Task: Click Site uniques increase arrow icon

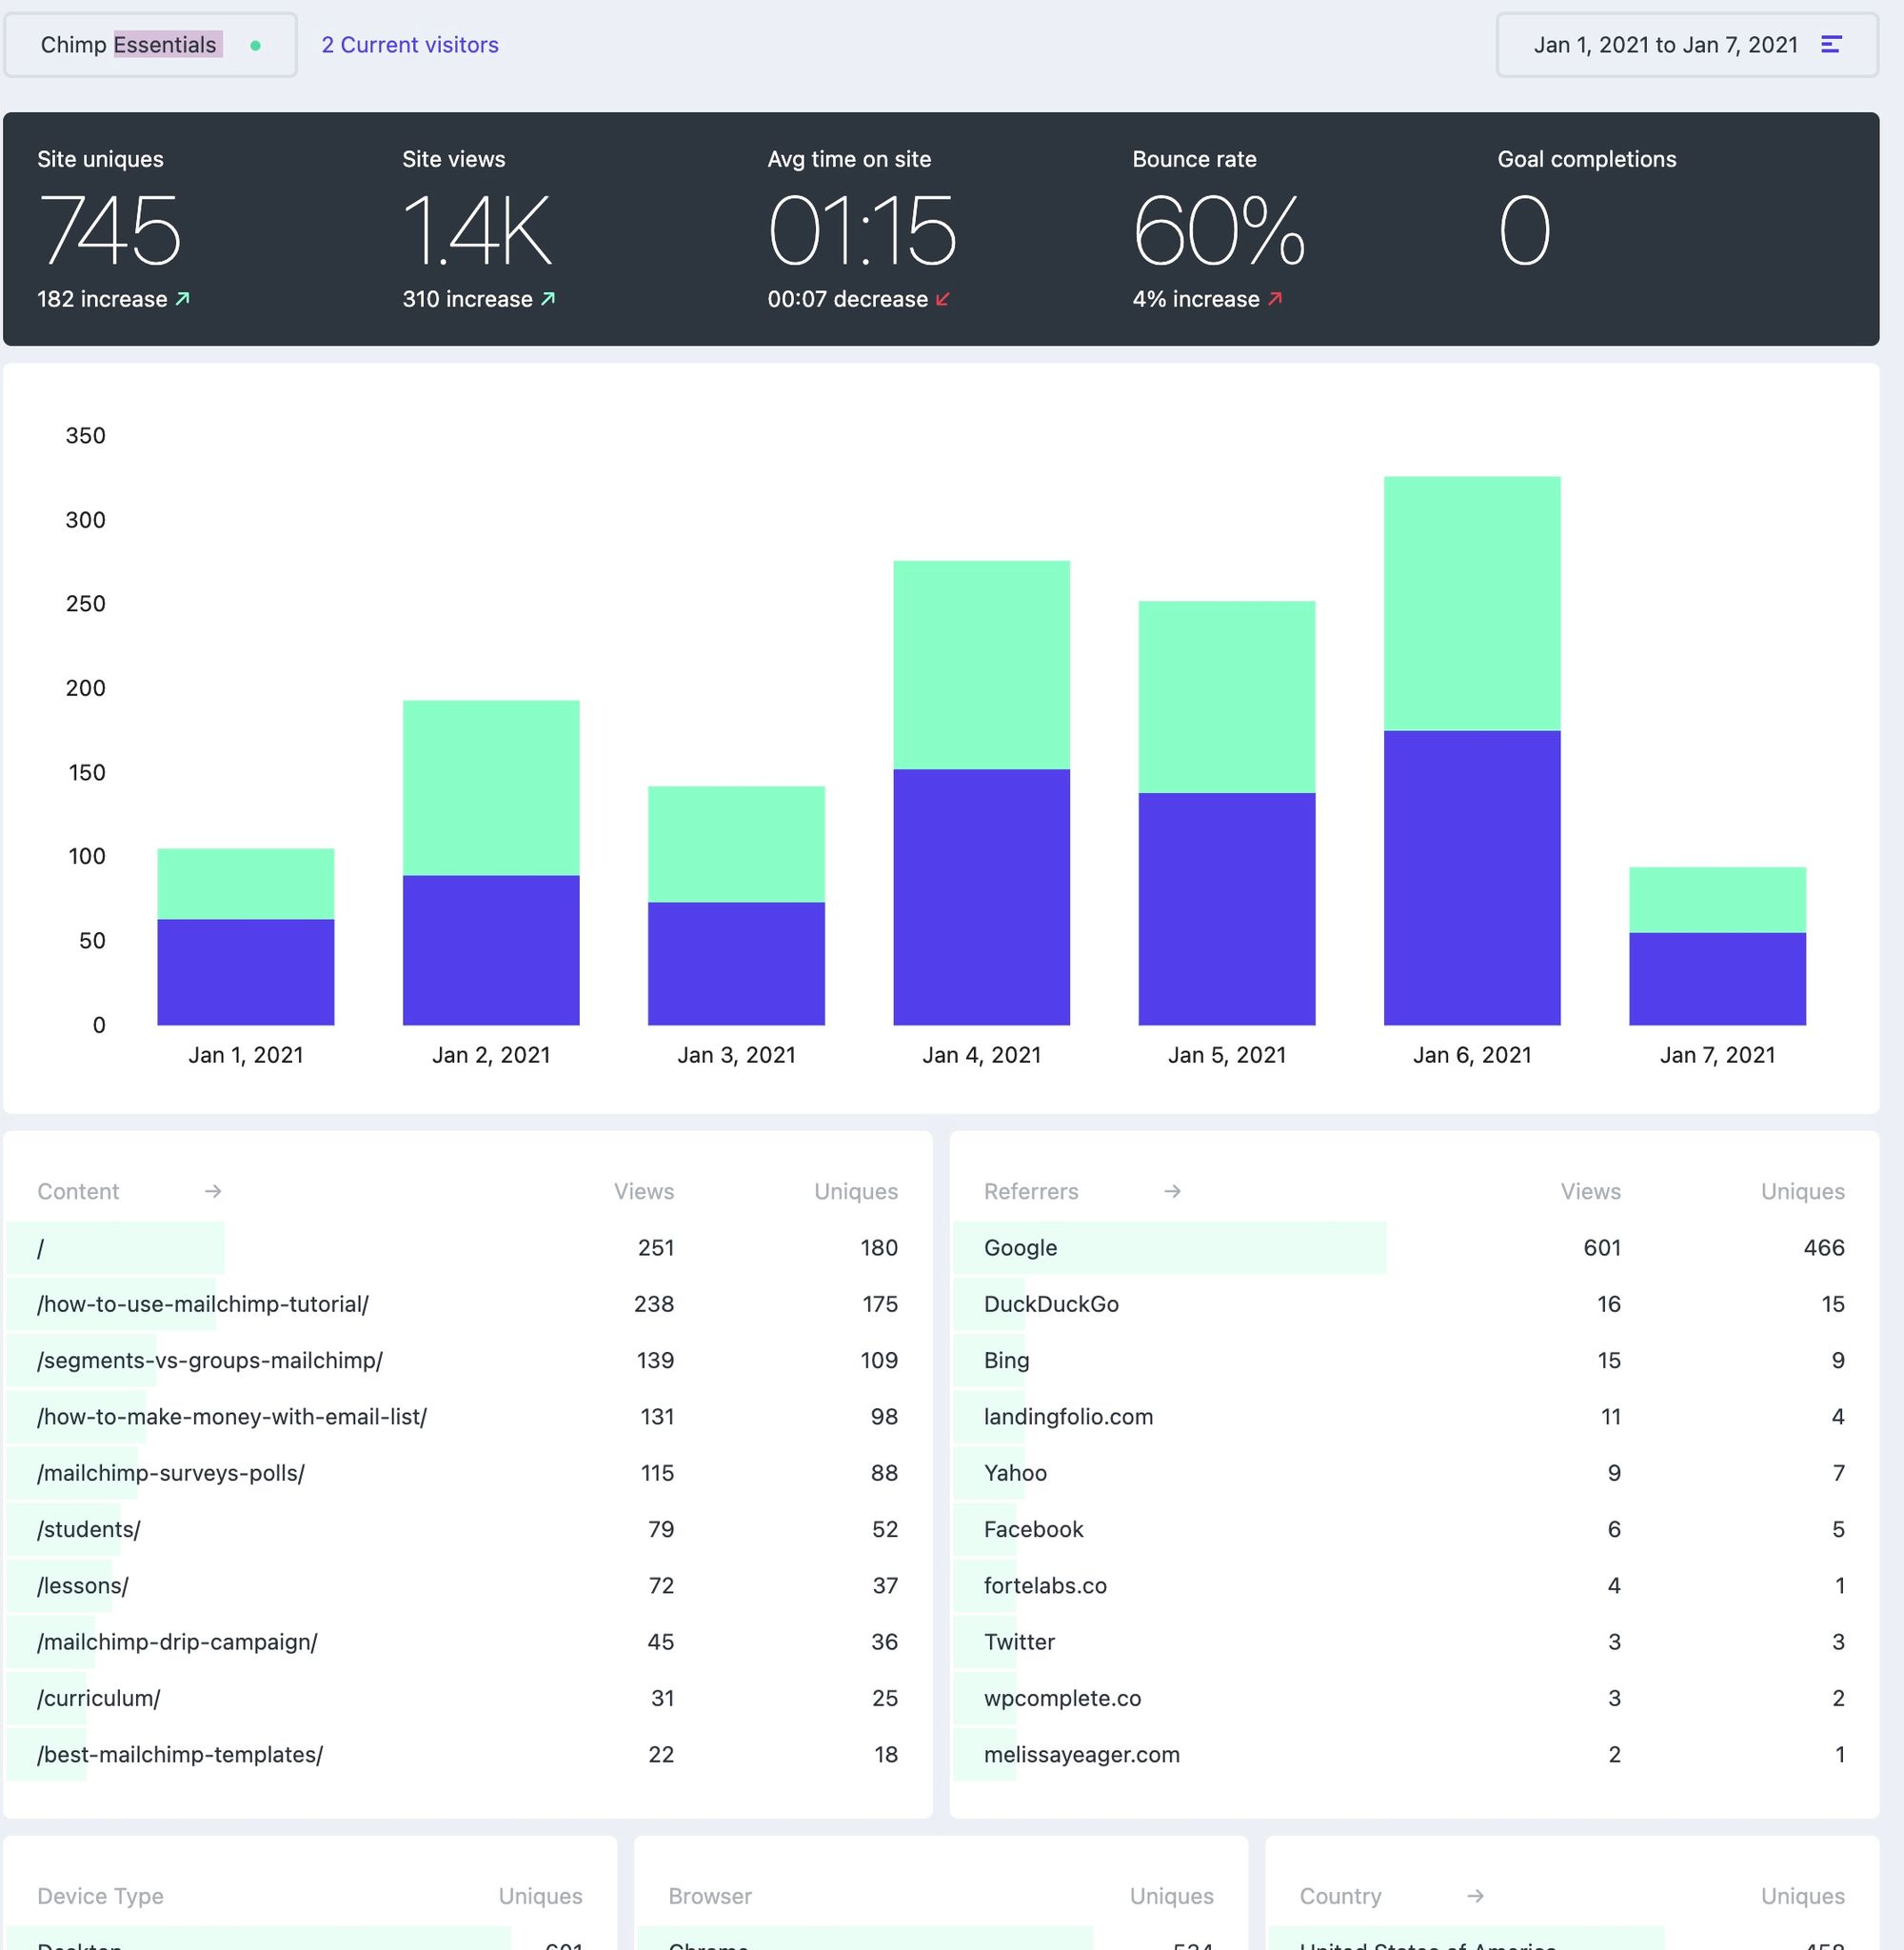Action: click(183, 299)
